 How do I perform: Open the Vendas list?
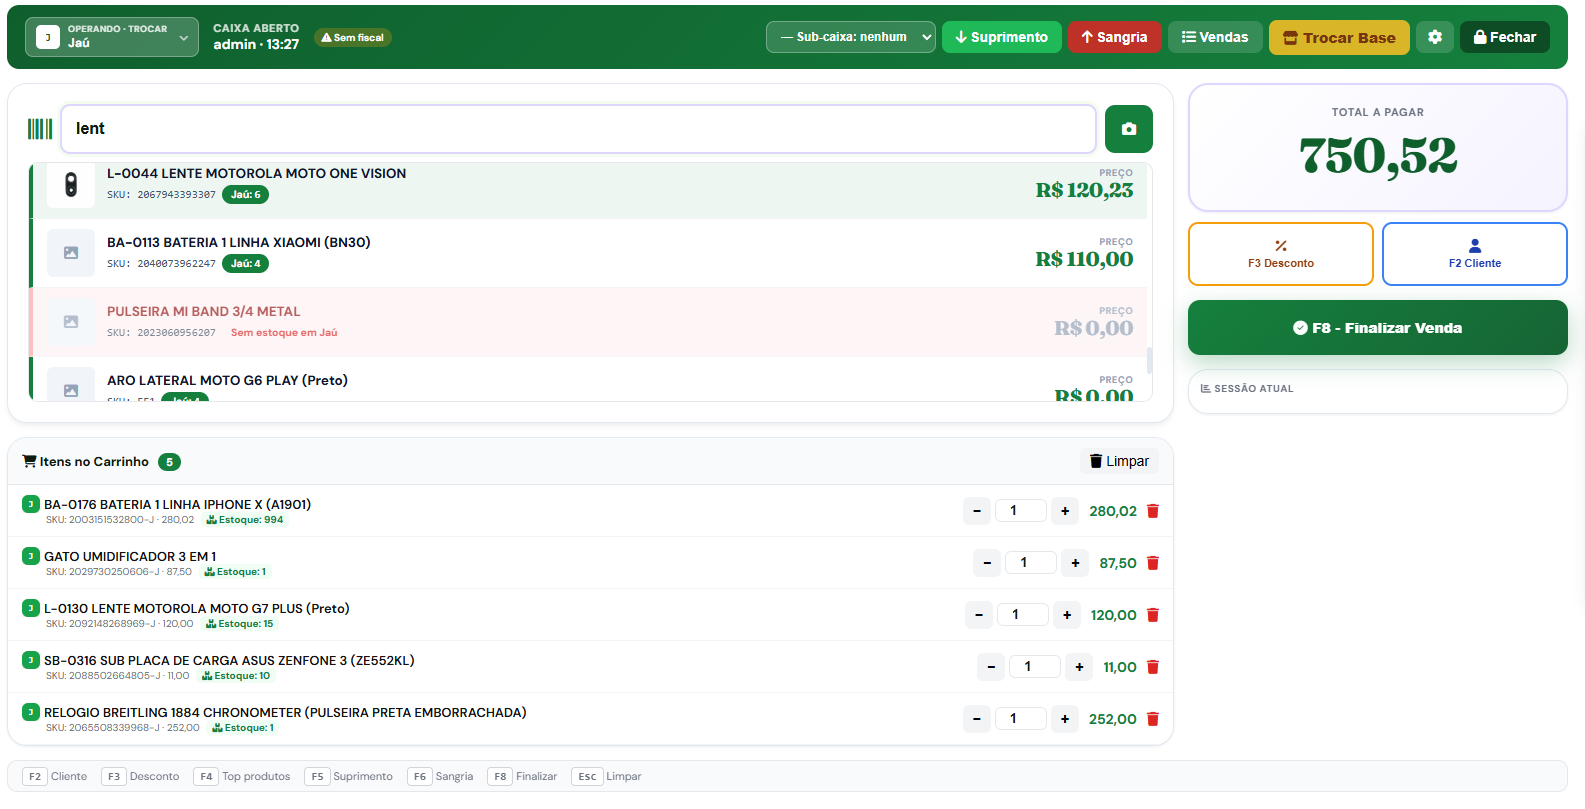[1215, 37]
